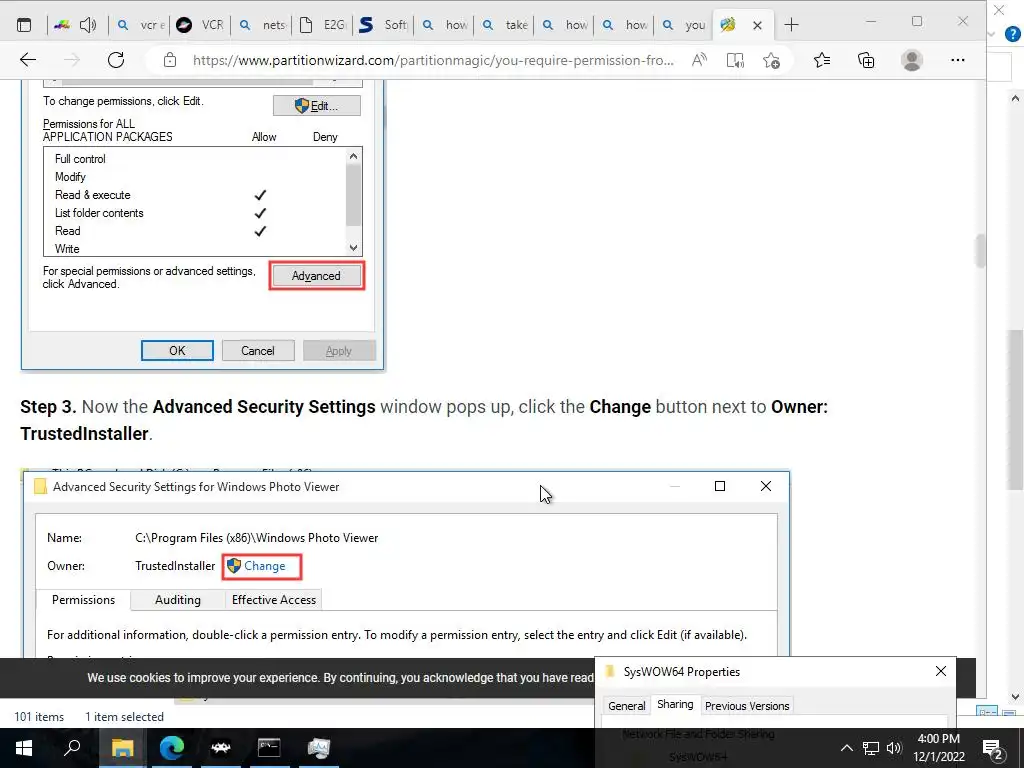Screen dimensions: 1024x768
Task: Open Sharing tab in SysWOW64 Properties
Action: (675, 705)
